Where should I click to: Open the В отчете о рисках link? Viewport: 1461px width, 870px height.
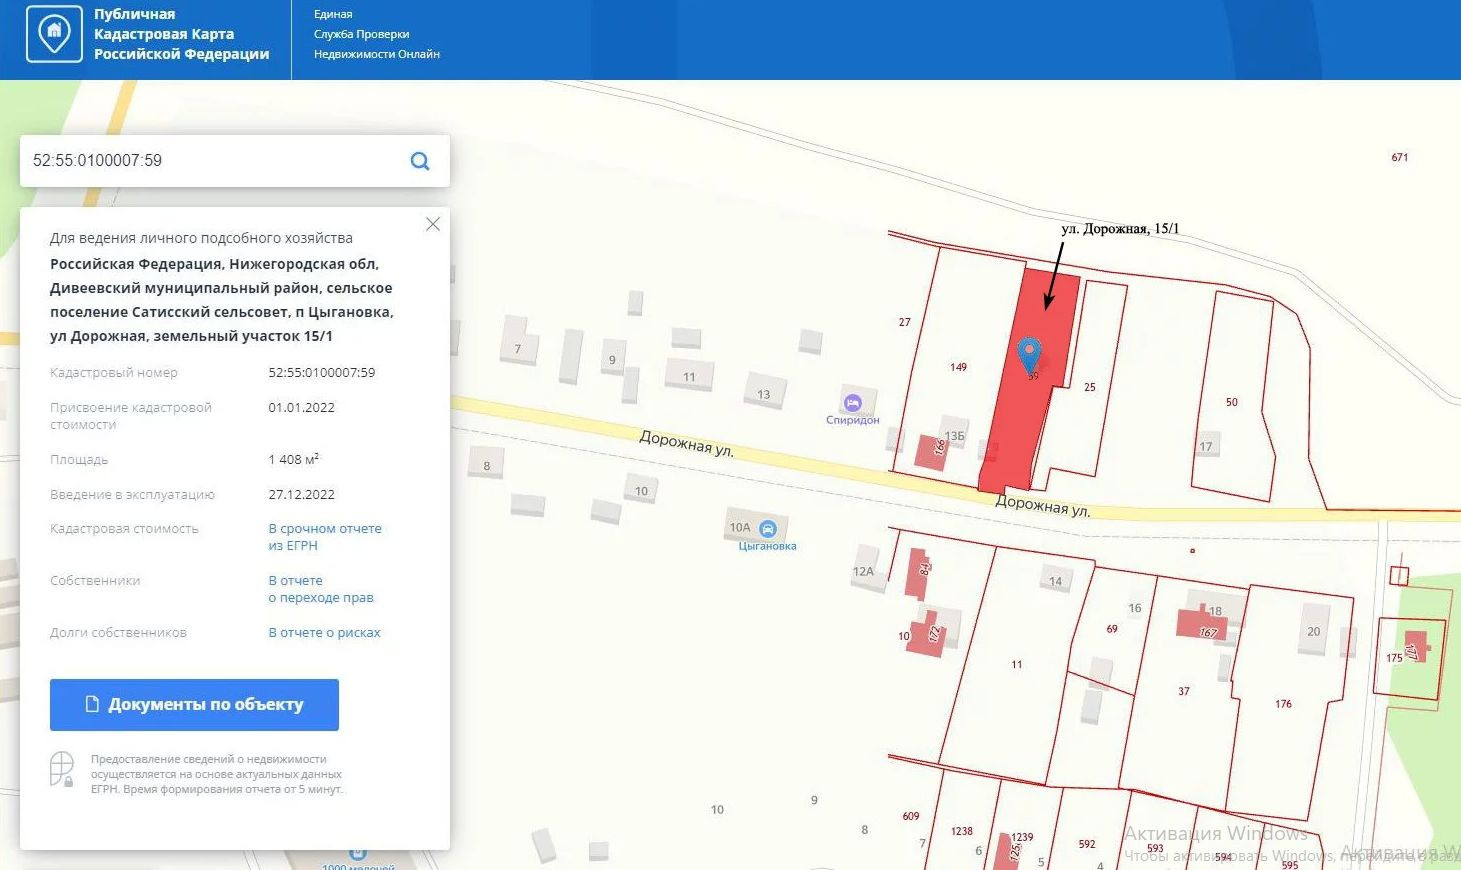(324, 633)
